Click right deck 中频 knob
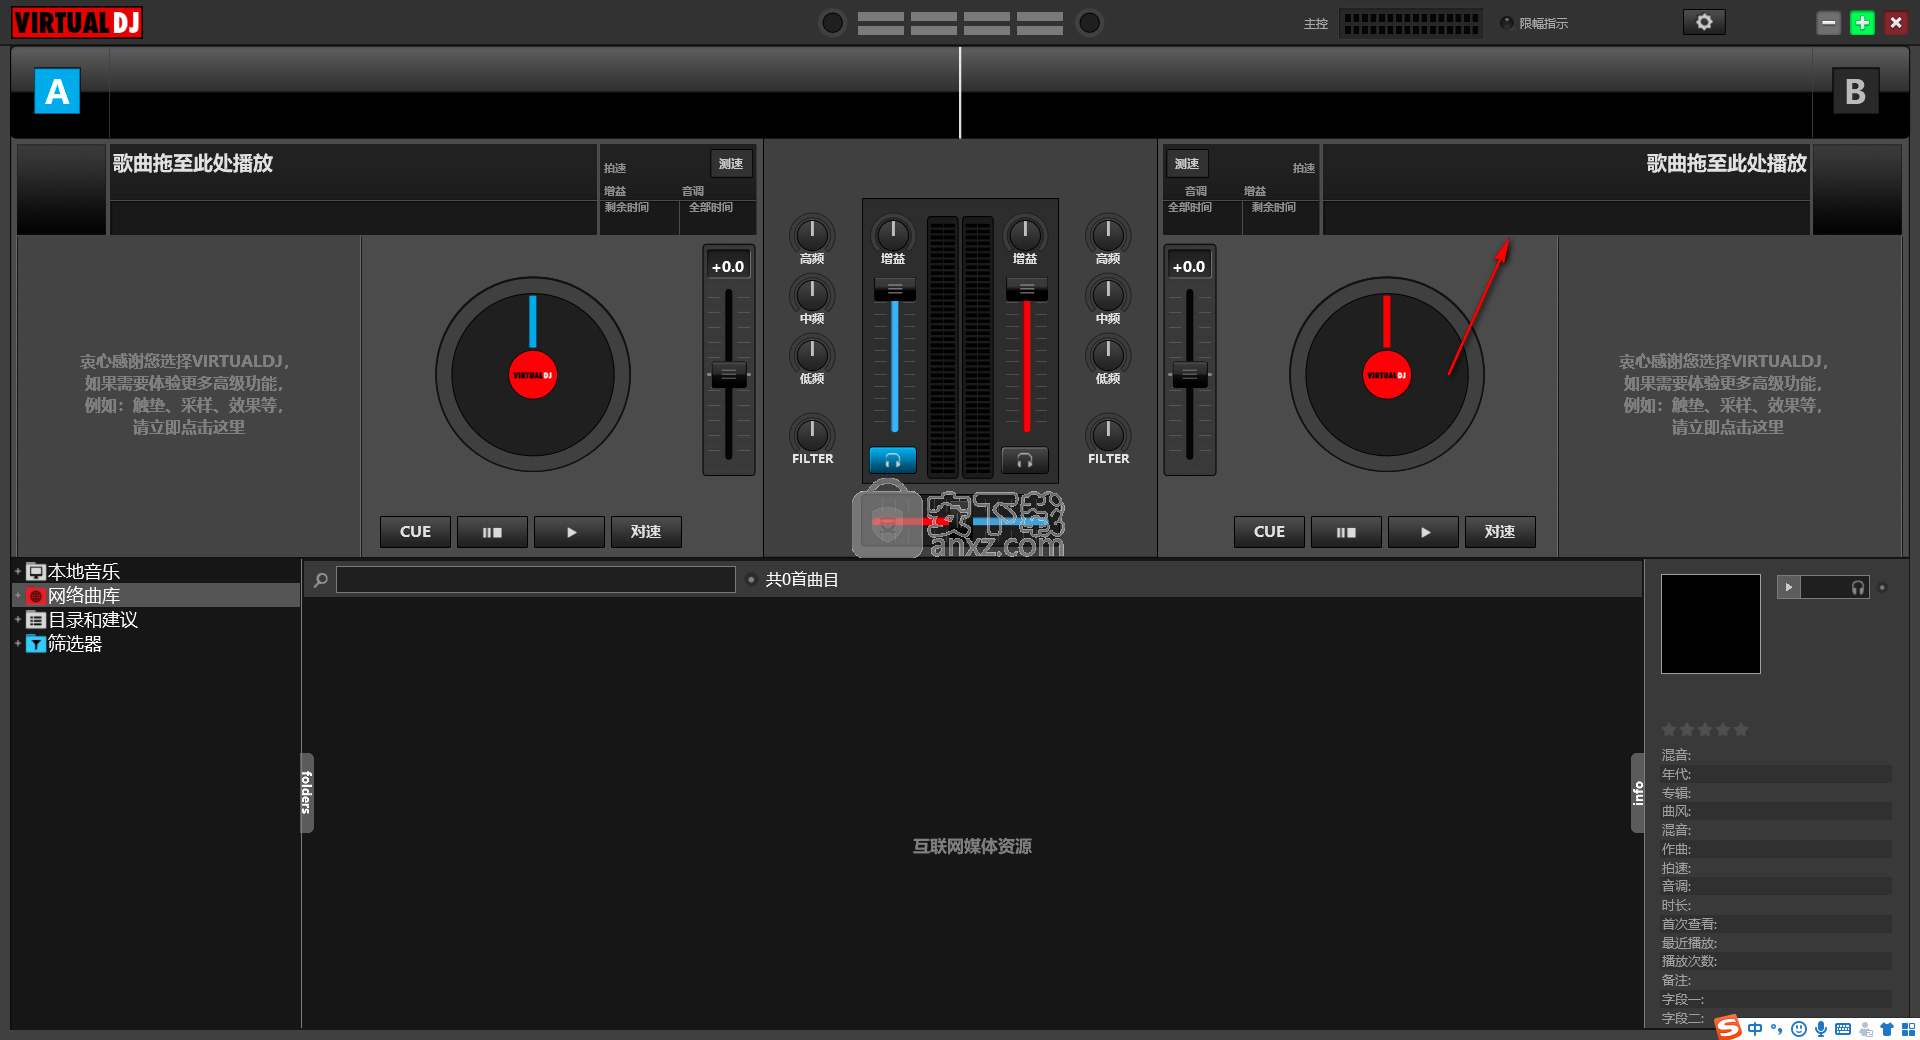 click(x=1108, y=294)
